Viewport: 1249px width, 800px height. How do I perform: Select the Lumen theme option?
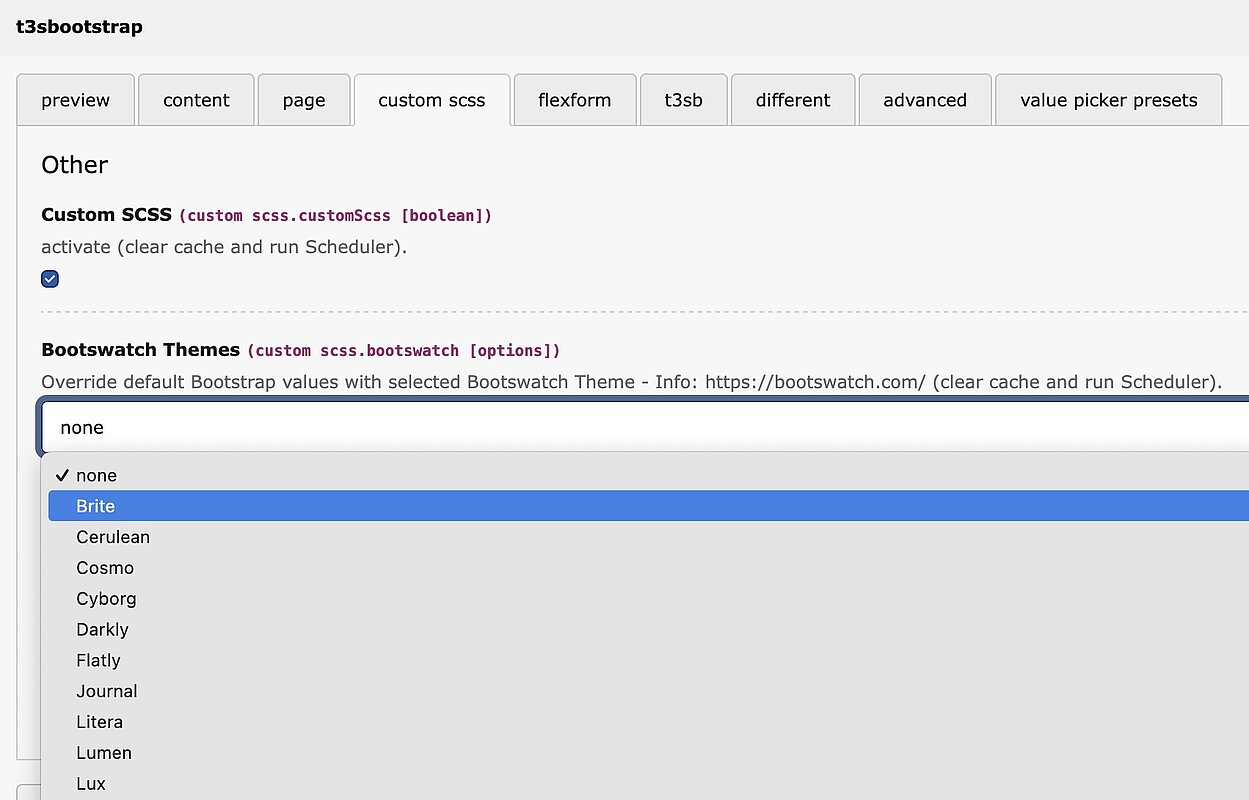coord(104,753)
